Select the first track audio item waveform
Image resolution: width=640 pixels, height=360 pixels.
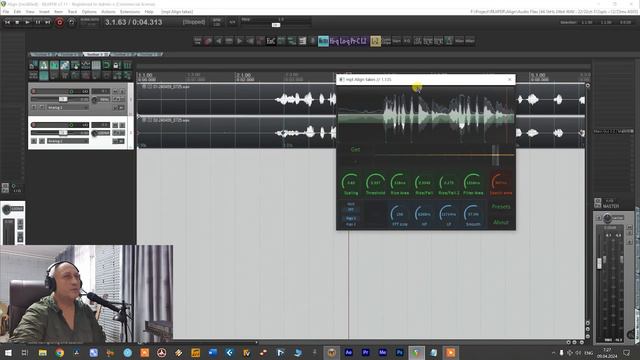click(236, 99)
